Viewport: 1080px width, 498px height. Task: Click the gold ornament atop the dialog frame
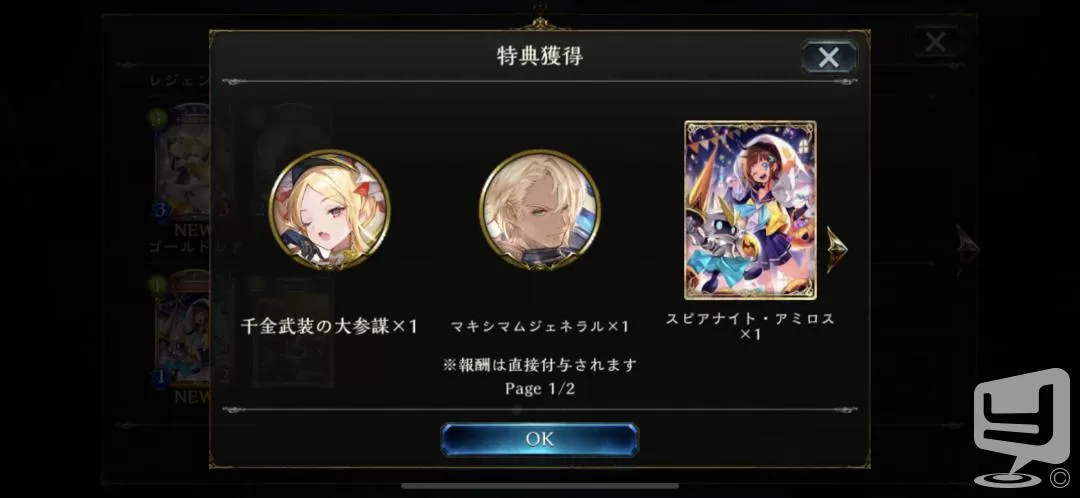(x=539, y=24)
